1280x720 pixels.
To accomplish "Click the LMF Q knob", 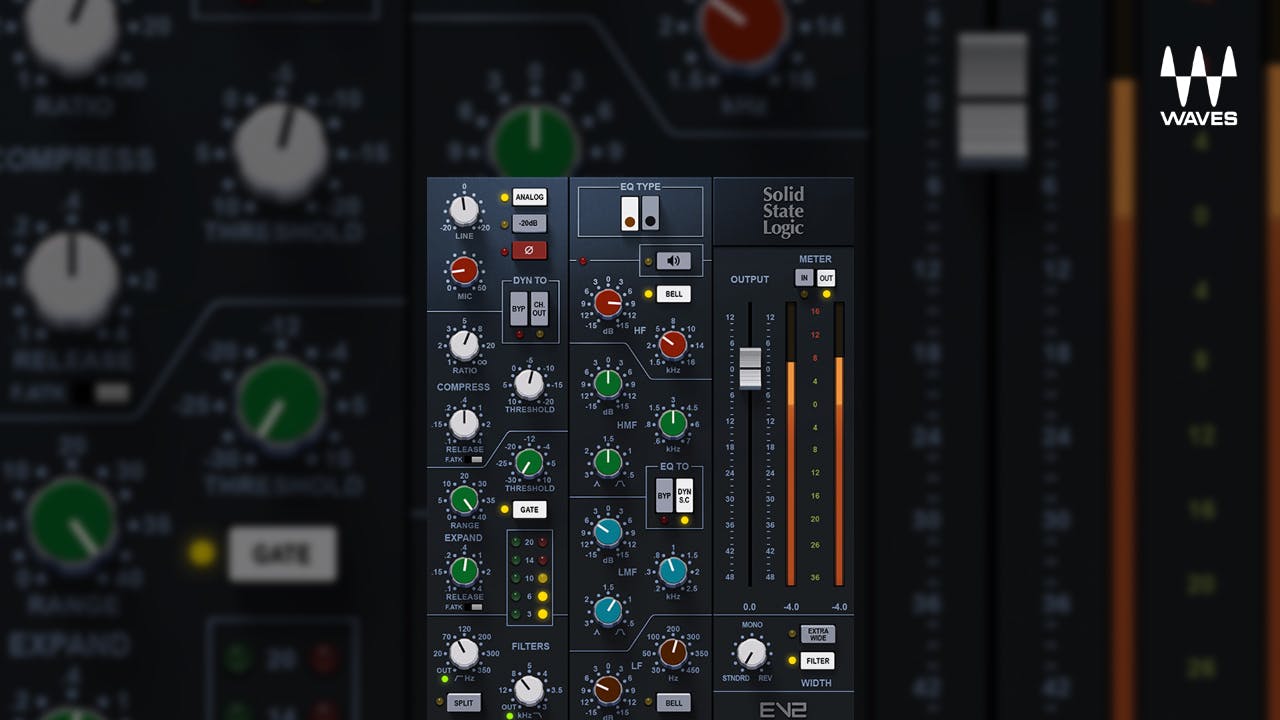I will point(608,610).
